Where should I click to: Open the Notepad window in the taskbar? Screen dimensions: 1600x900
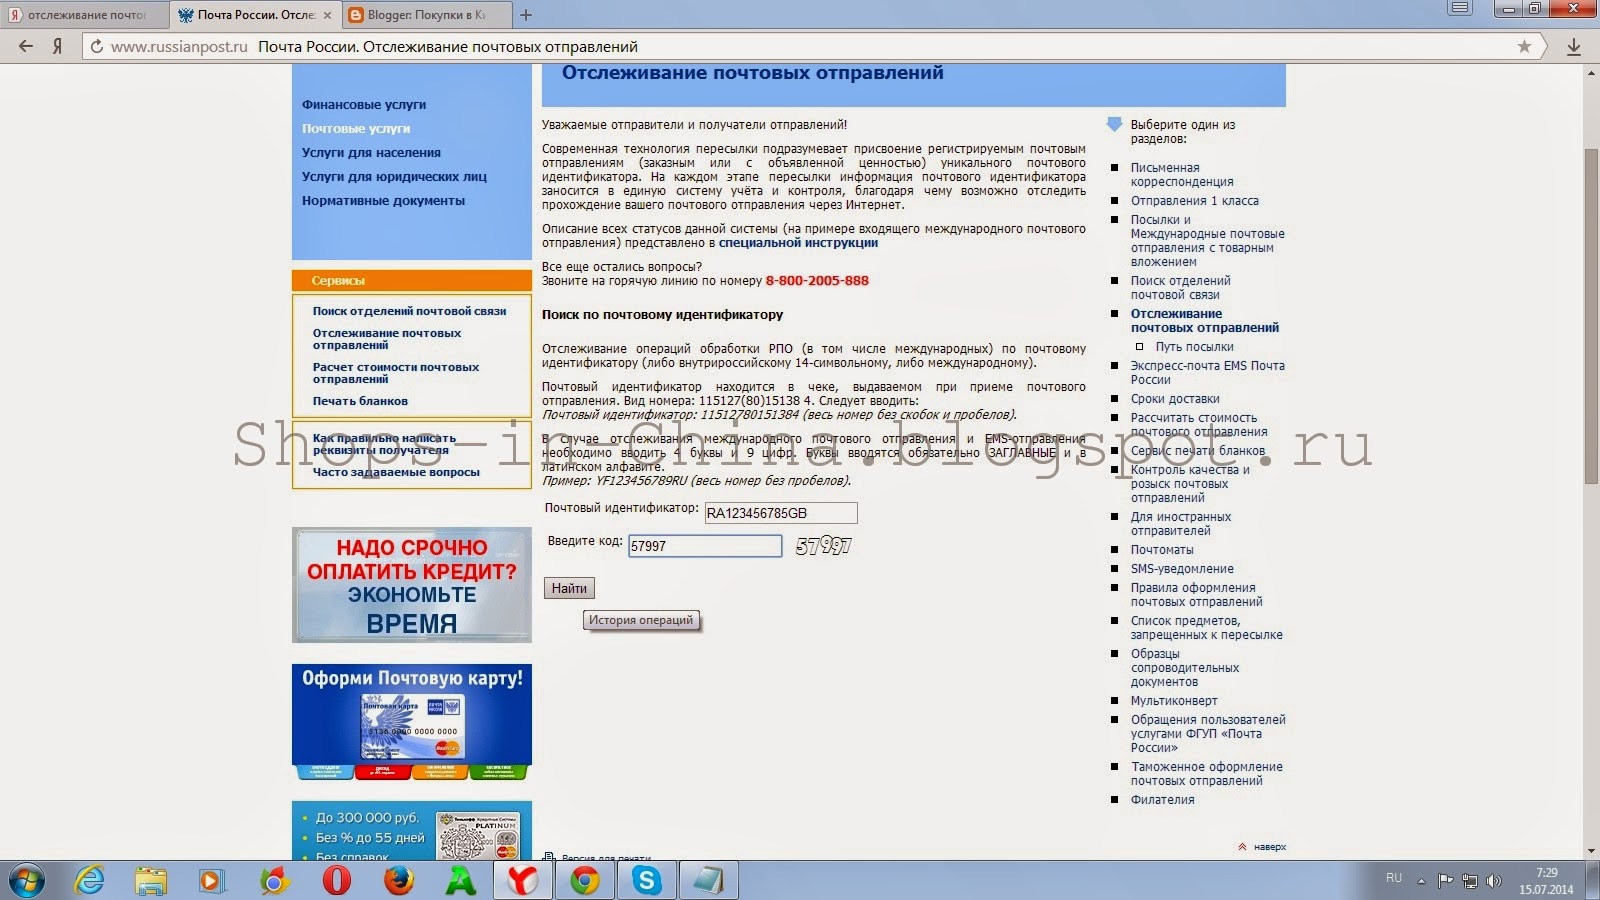[x=709, y=880]
